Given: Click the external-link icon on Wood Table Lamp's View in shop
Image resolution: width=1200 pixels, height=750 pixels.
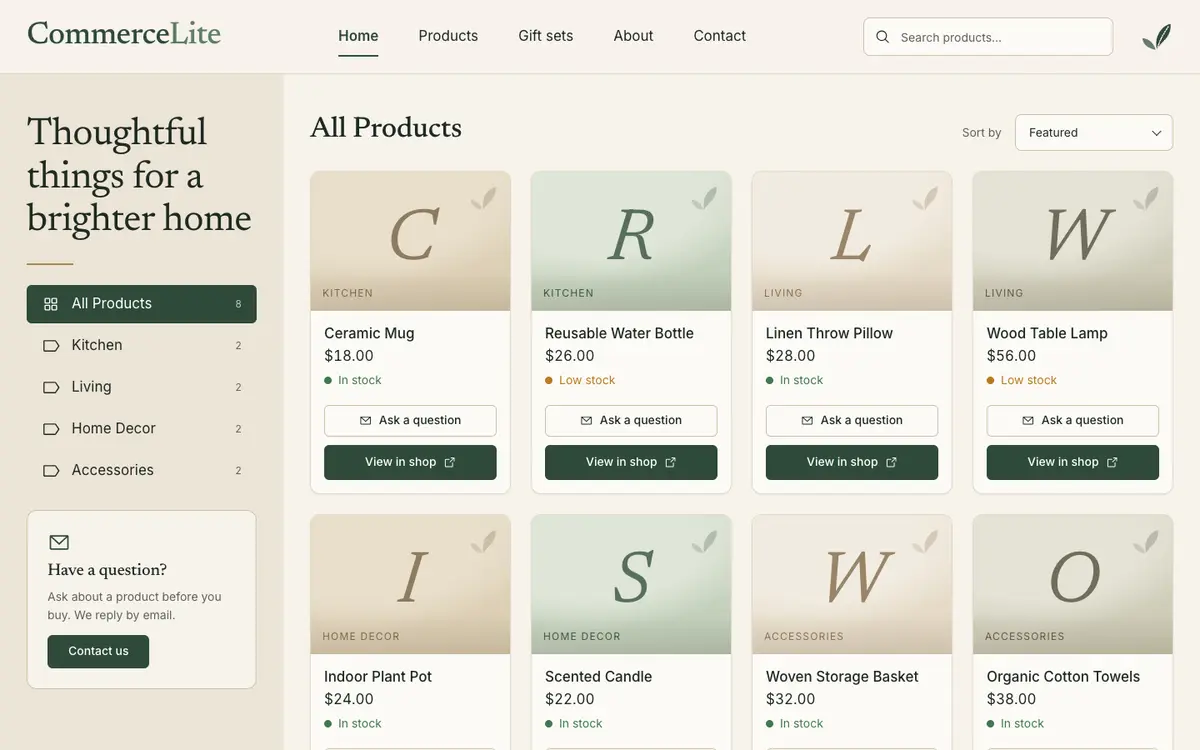Looking at the screenshot, I should click(x=1113, y=462).
